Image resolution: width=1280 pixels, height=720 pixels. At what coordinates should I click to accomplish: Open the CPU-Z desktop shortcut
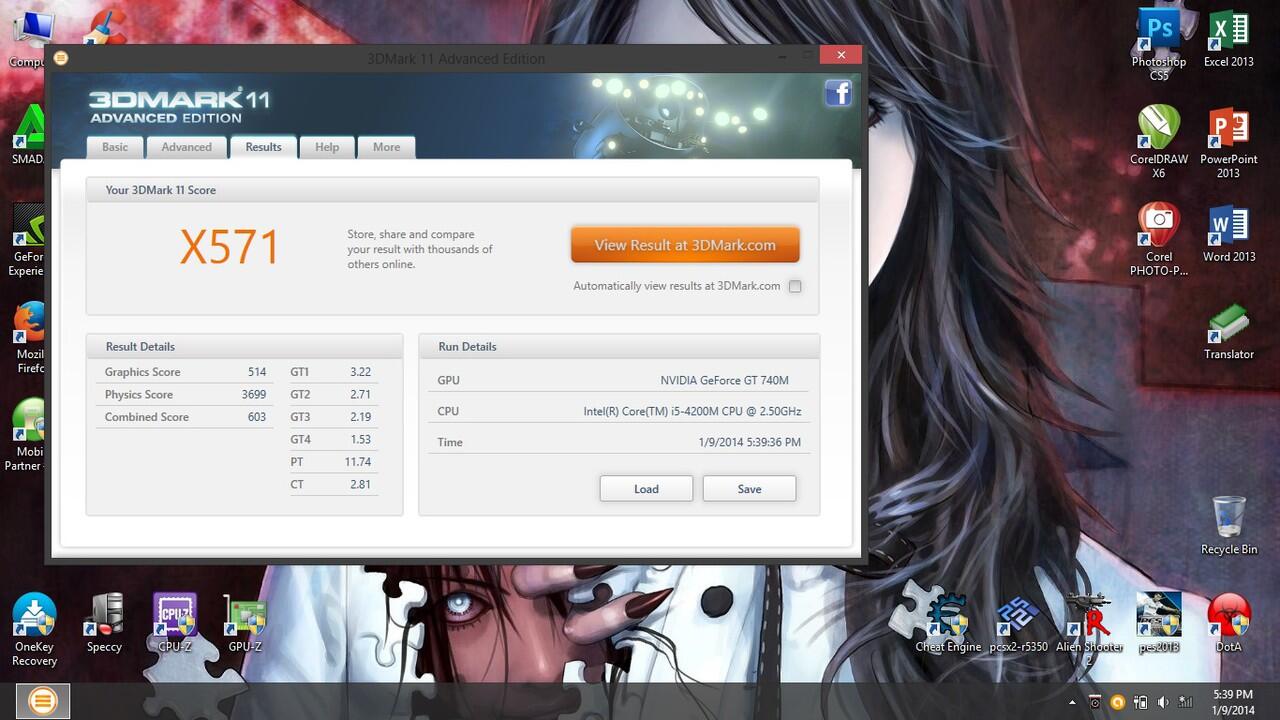pos(175,623)
